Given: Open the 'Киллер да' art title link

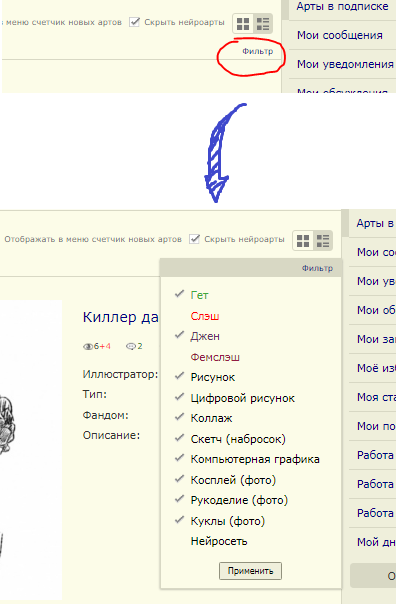Looking at the screenshot, I should 121,317.
